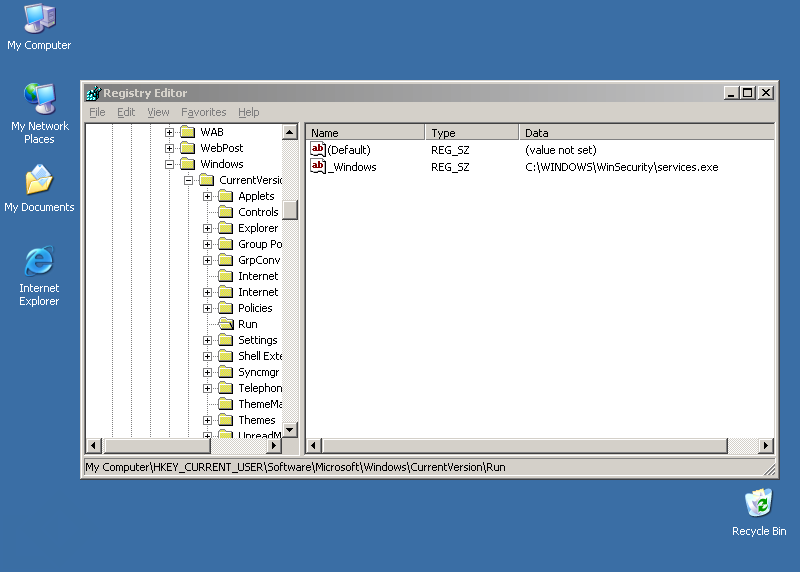Click the tree pane scroll up arrow
The image size is (800, 572).
click(x=290, y=132)
